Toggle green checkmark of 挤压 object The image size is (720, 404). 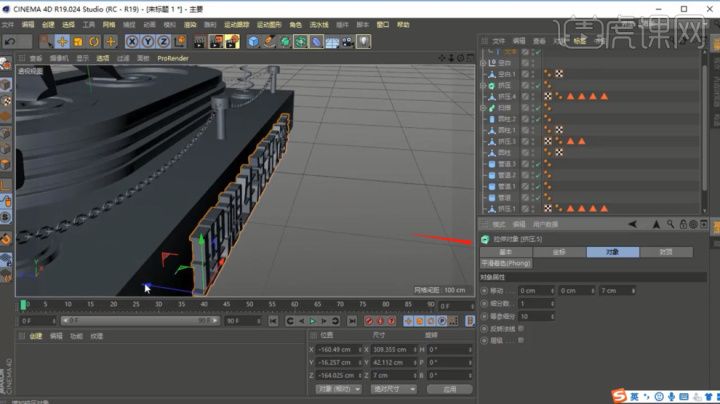coord(538,86)
